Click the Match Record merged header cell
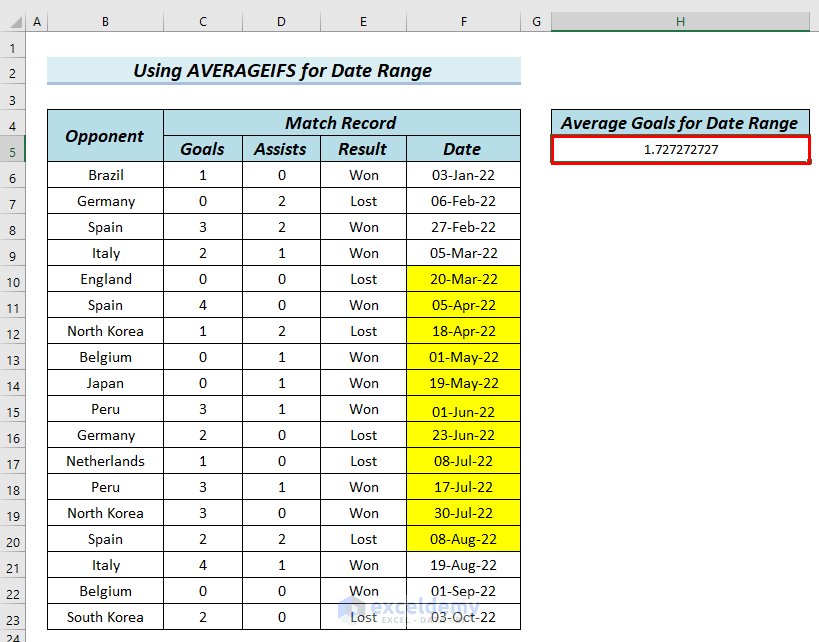Image resolution: width=819 pixels, height=642 pixels. (x=342, y=123)
